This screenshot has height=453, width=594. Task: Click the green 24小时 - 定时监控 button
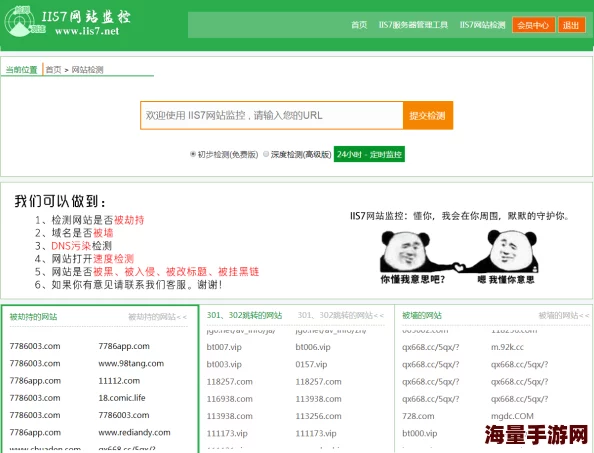click(x=369, y=154)
